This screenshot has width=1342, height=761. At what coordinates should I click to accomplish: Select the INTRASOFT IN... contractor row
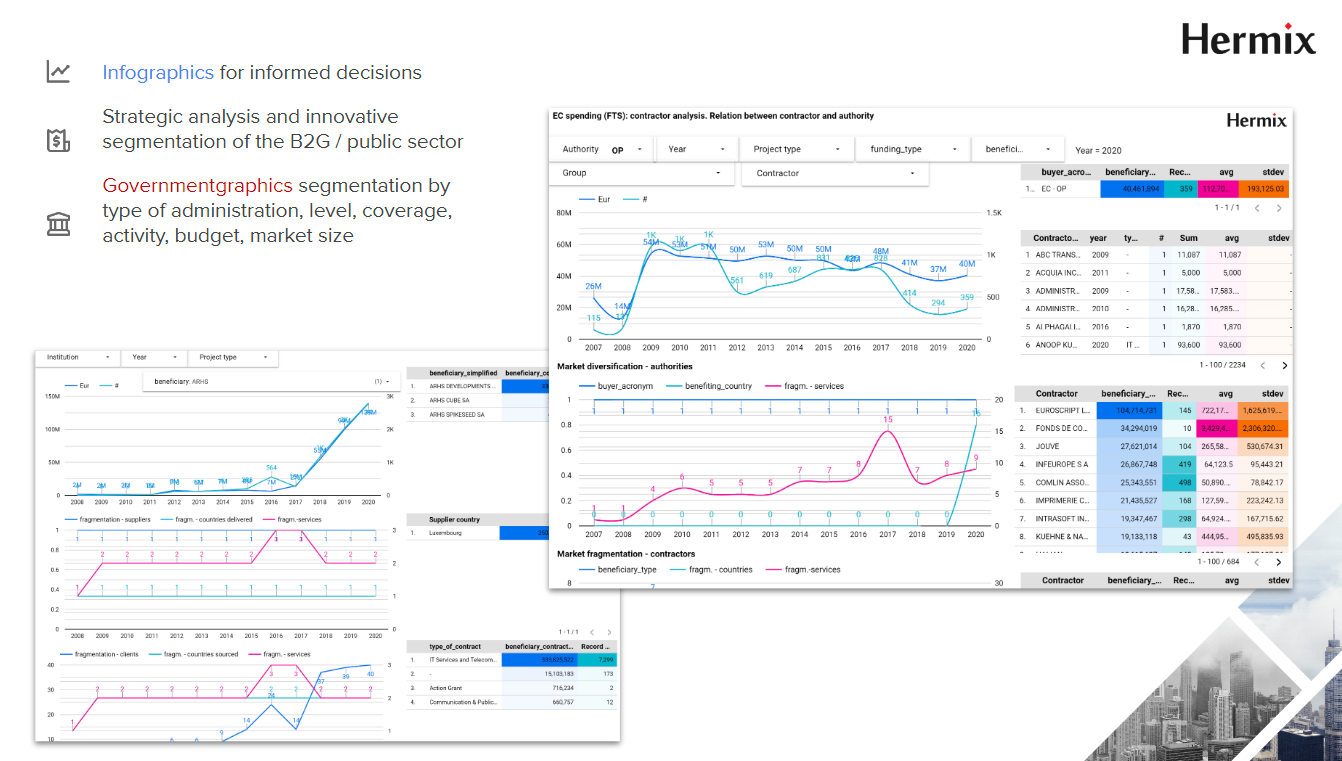pyautogui.click(x=1153, y=518)
